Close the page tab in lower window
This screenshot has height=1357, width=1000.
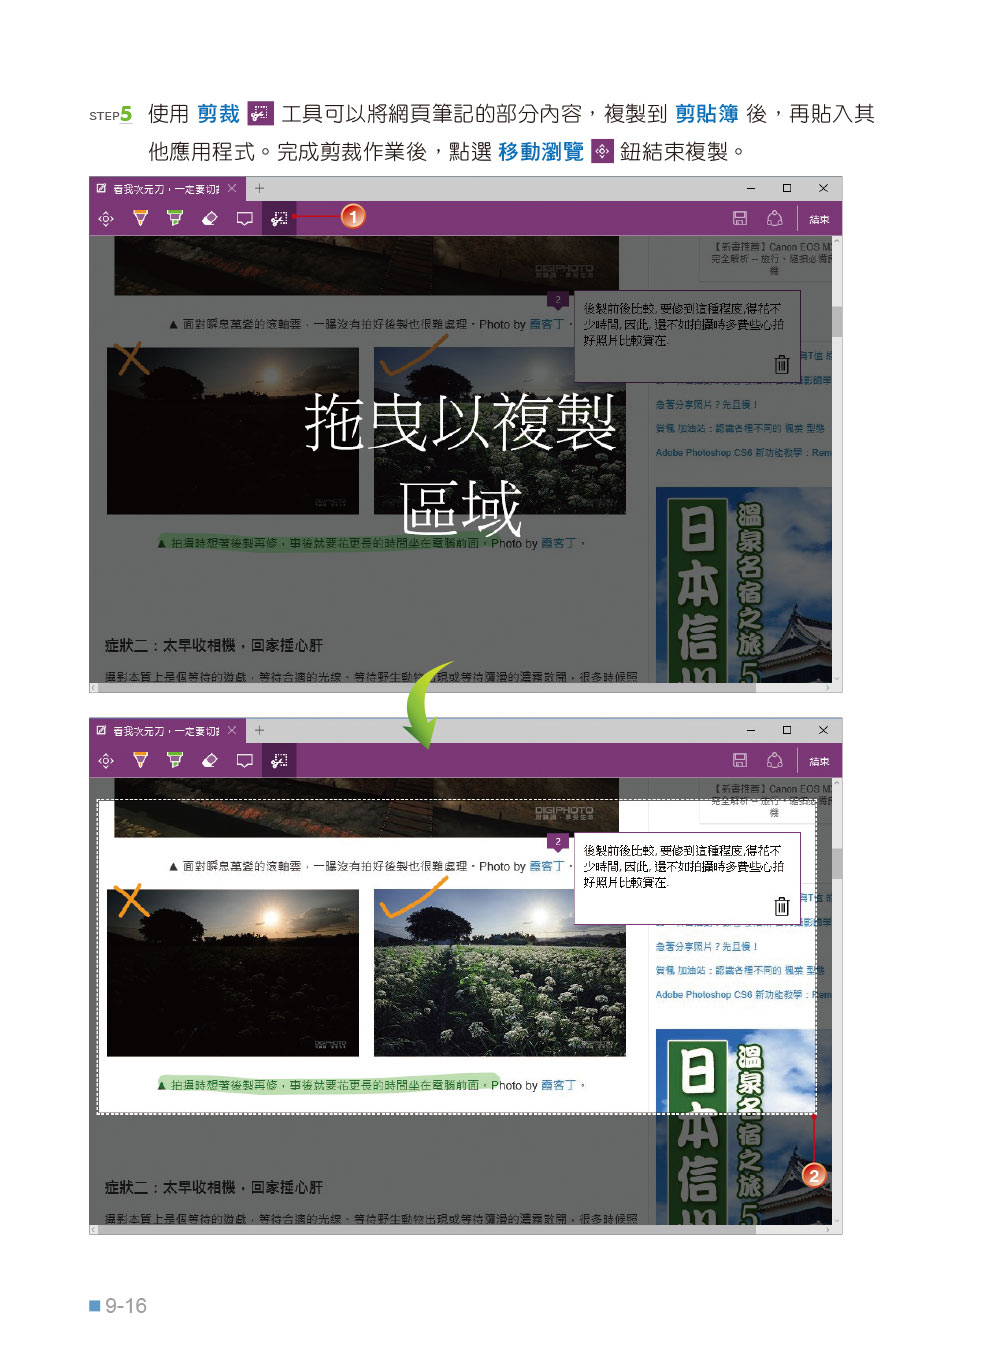[x=232, y=730]
